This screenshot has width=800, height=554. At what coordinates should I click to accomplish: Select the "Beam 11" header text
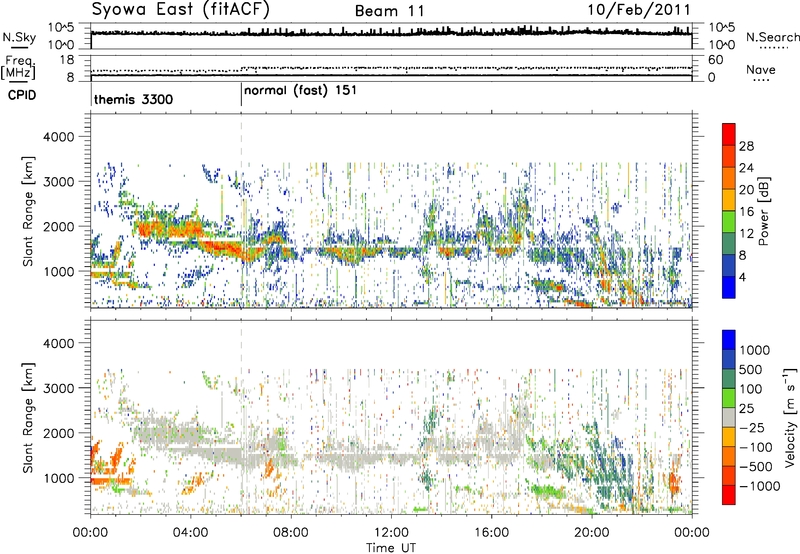(390, 11)
